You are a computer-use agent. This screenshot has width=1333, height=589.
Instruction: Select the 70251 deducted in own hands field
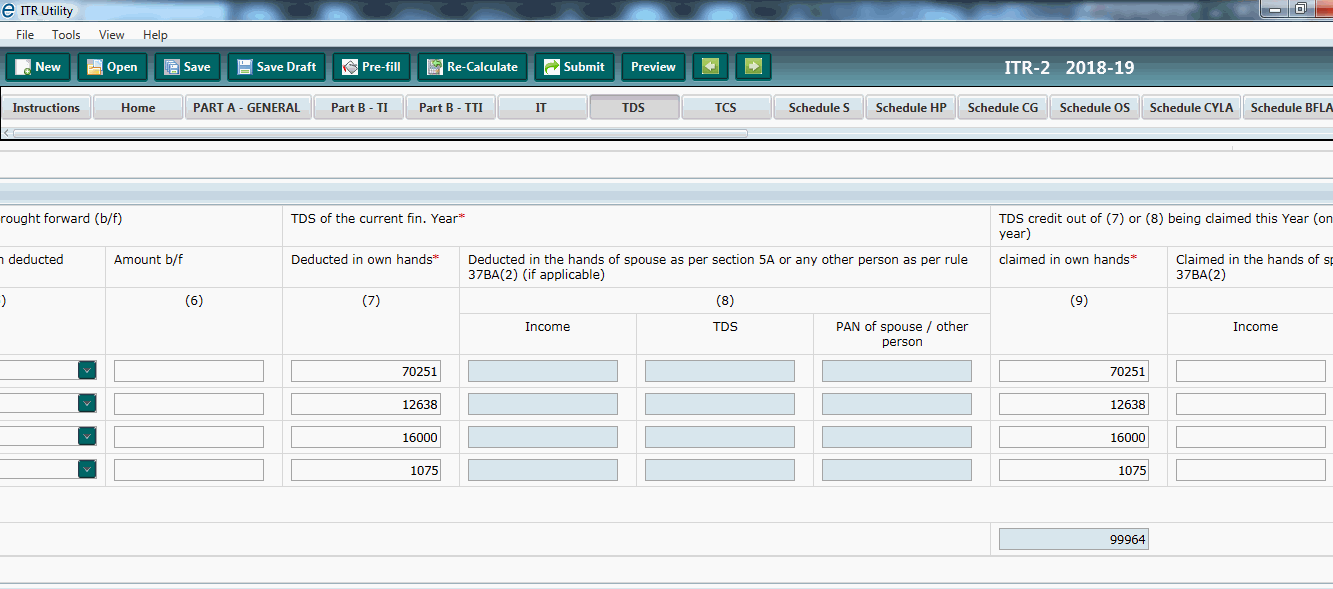365,371
